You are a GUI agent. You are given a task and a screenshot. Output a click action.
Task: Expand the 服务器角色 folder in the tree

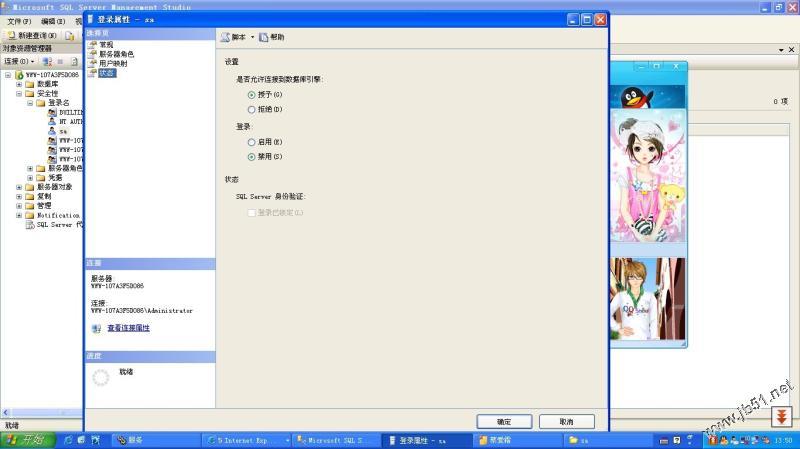30,168
